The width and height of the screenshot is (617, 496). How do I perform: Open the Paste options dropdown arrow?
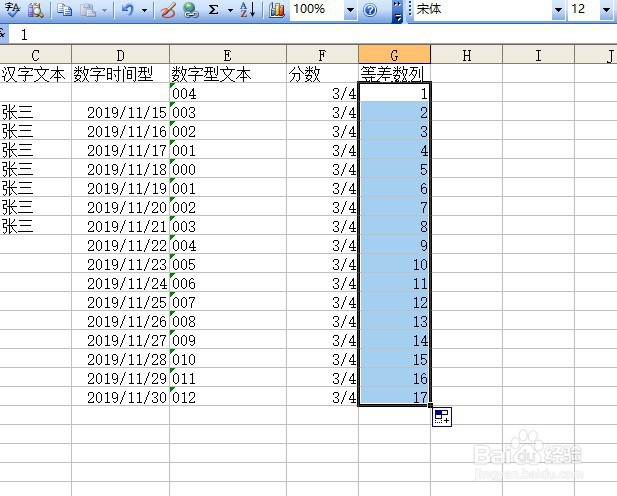pos(105,10)
